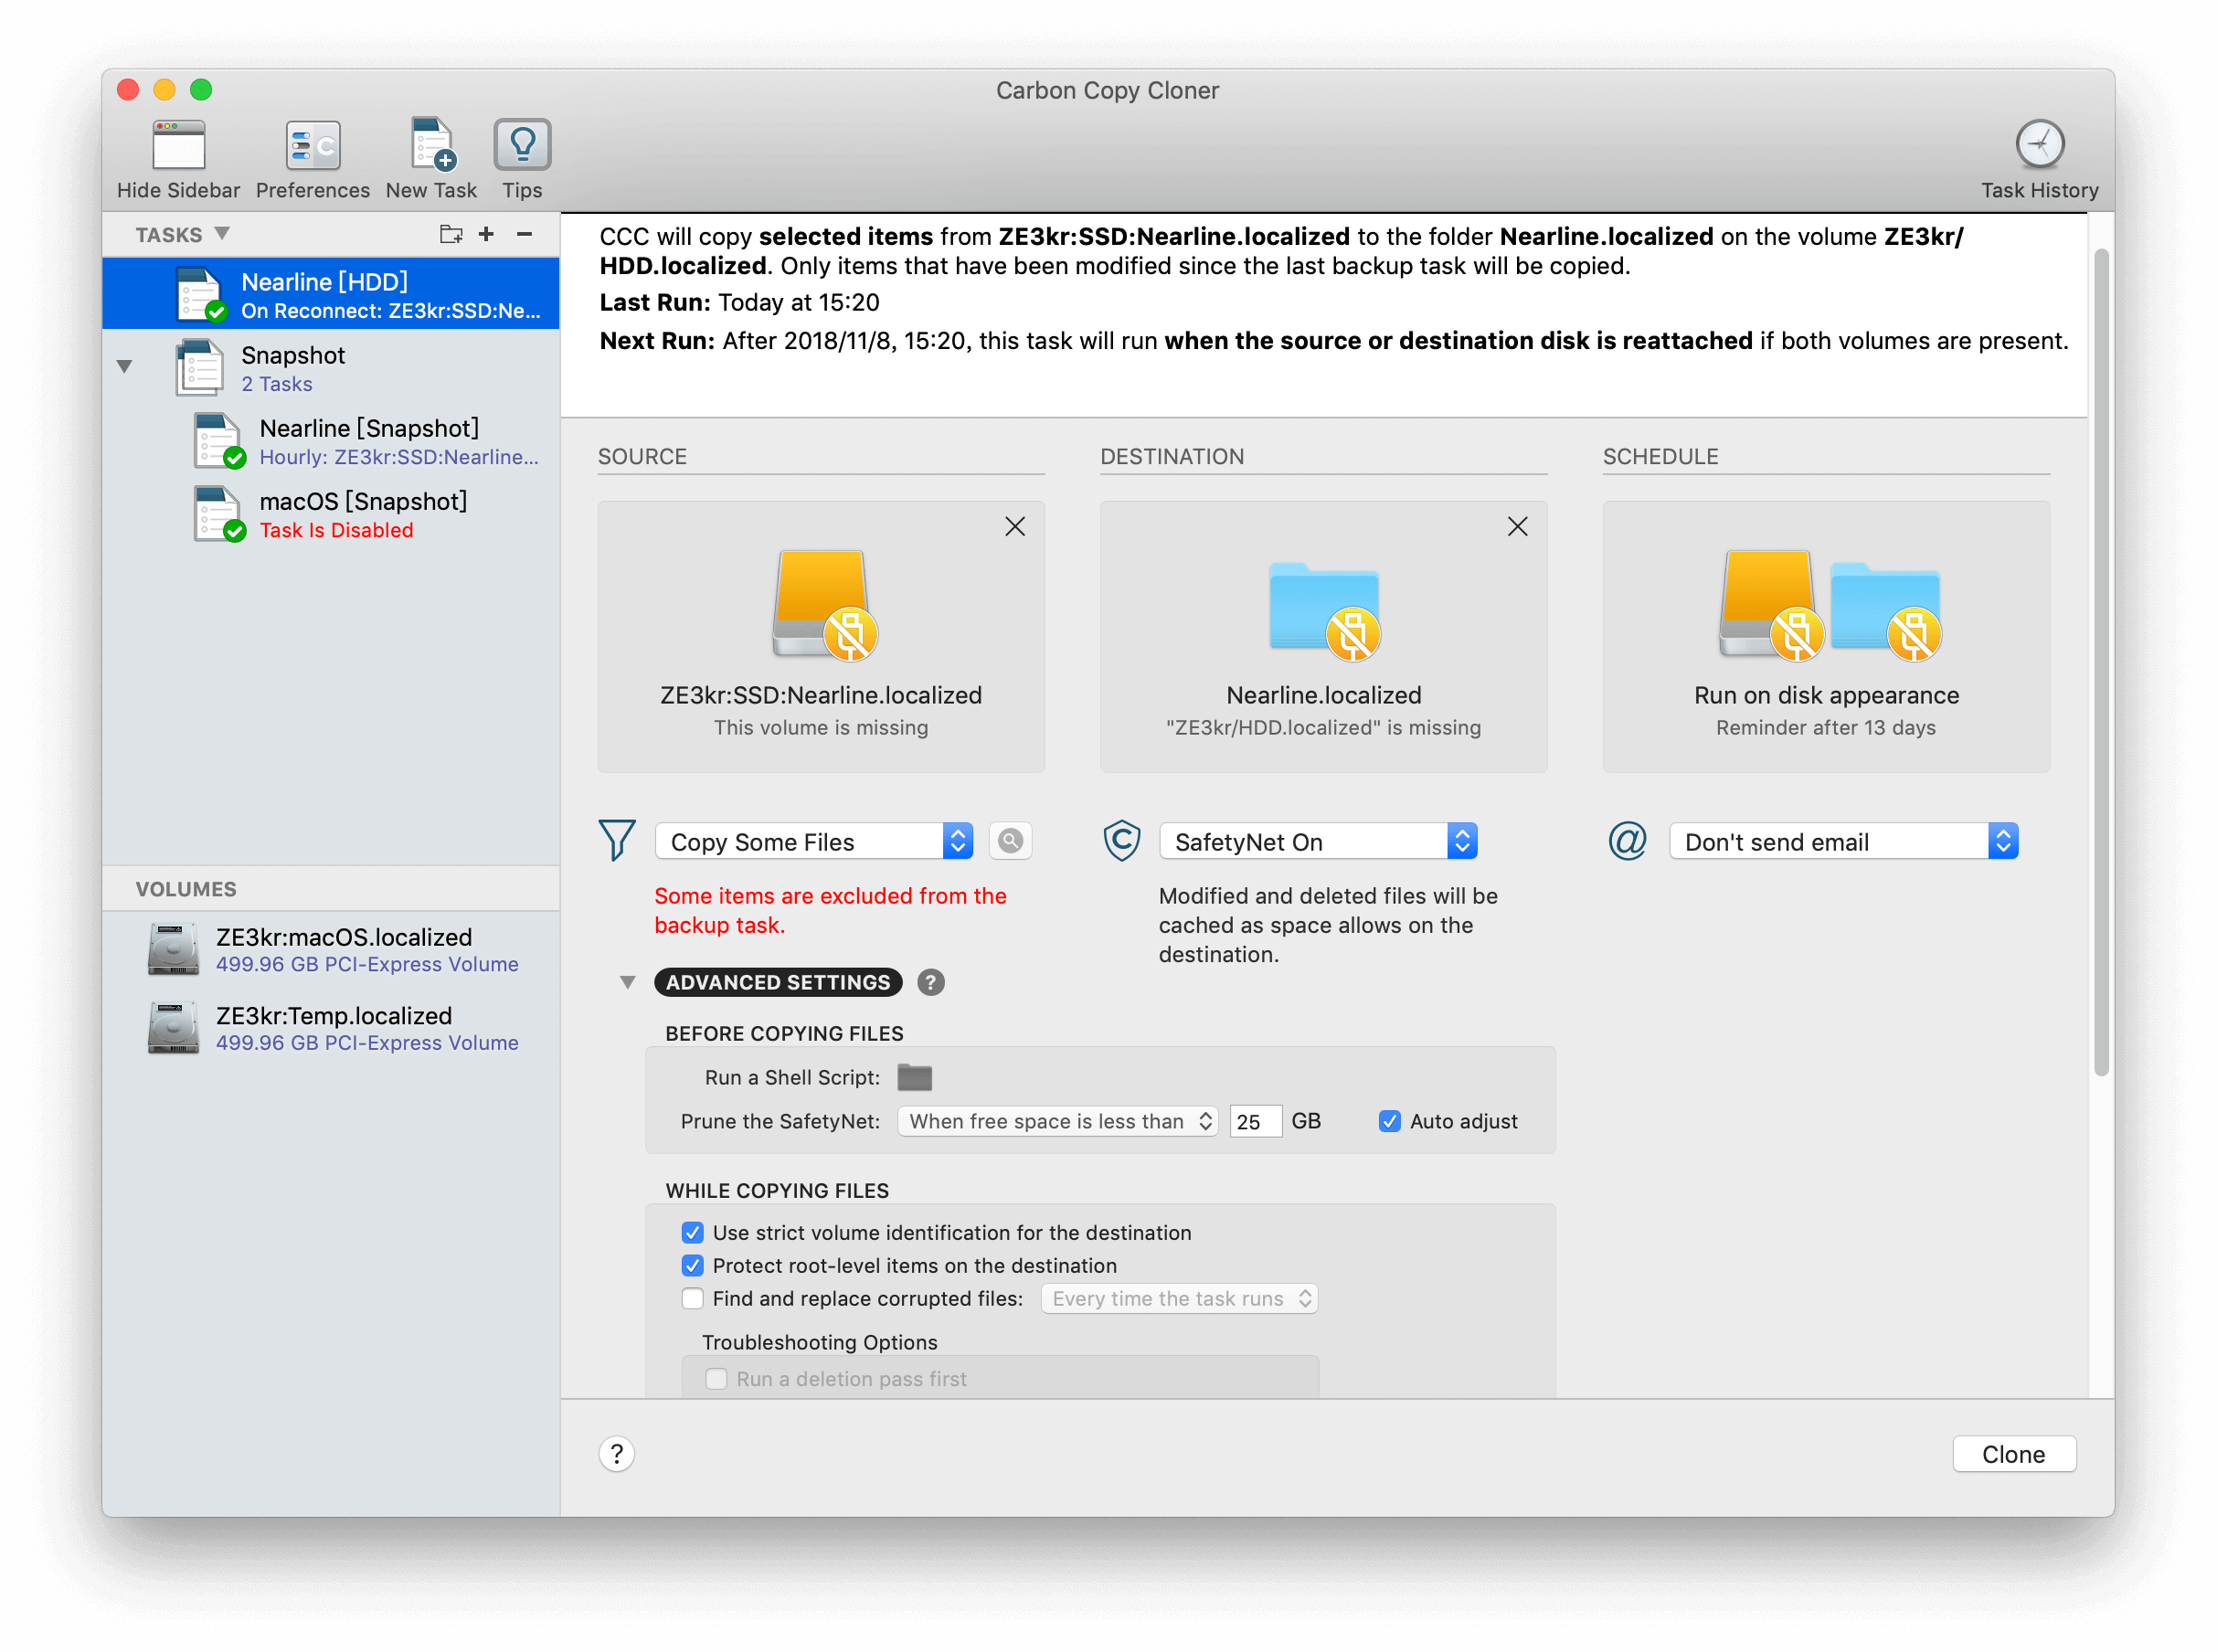Collapse the Snapshot task group

point(124,367)
